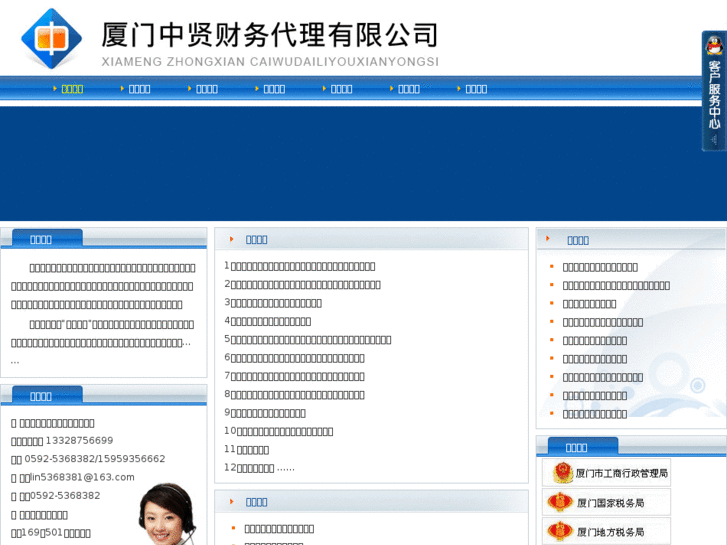Open list entry numbered 4
The width and height of the screenshot is (727, 545).
[x=268, y=321]
